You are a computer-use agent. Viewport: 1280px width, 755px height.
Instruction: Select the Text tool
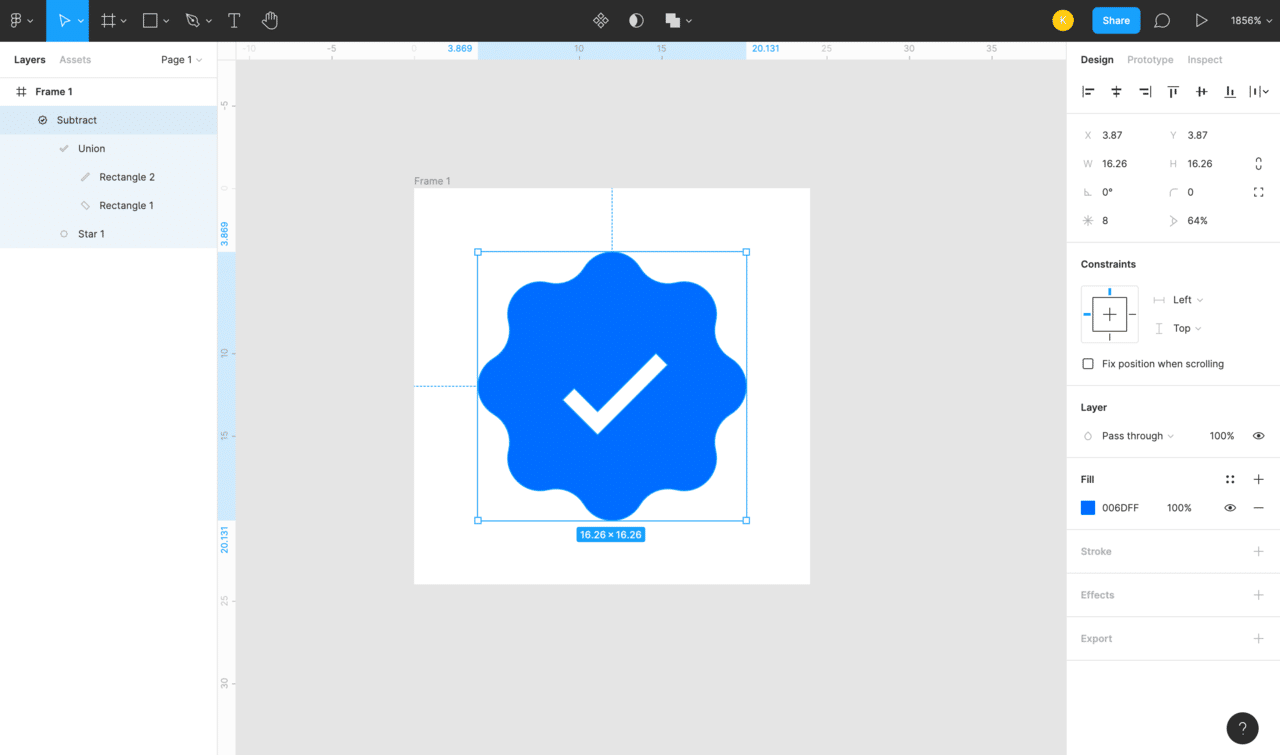click(x=234, y=20)
